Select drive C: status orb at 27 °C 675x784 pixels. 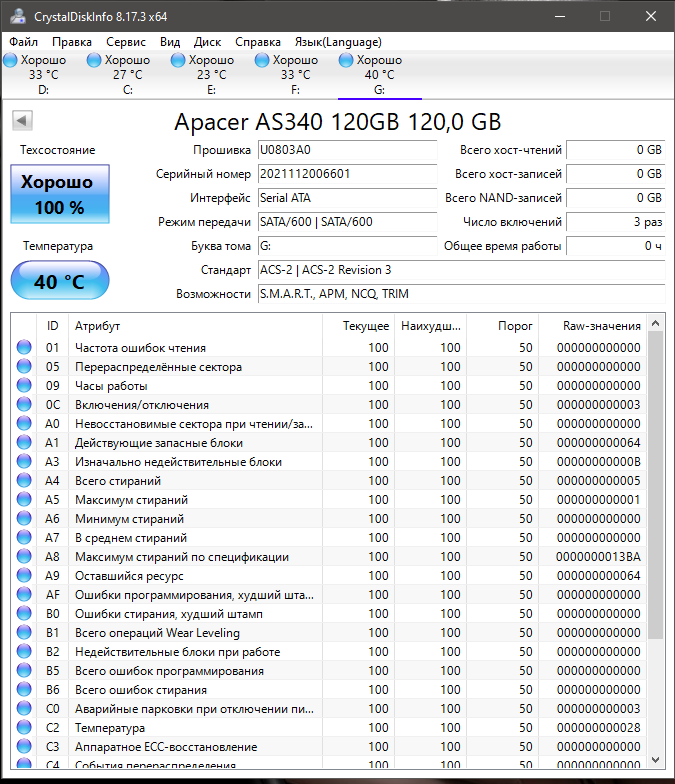[94, 60]
